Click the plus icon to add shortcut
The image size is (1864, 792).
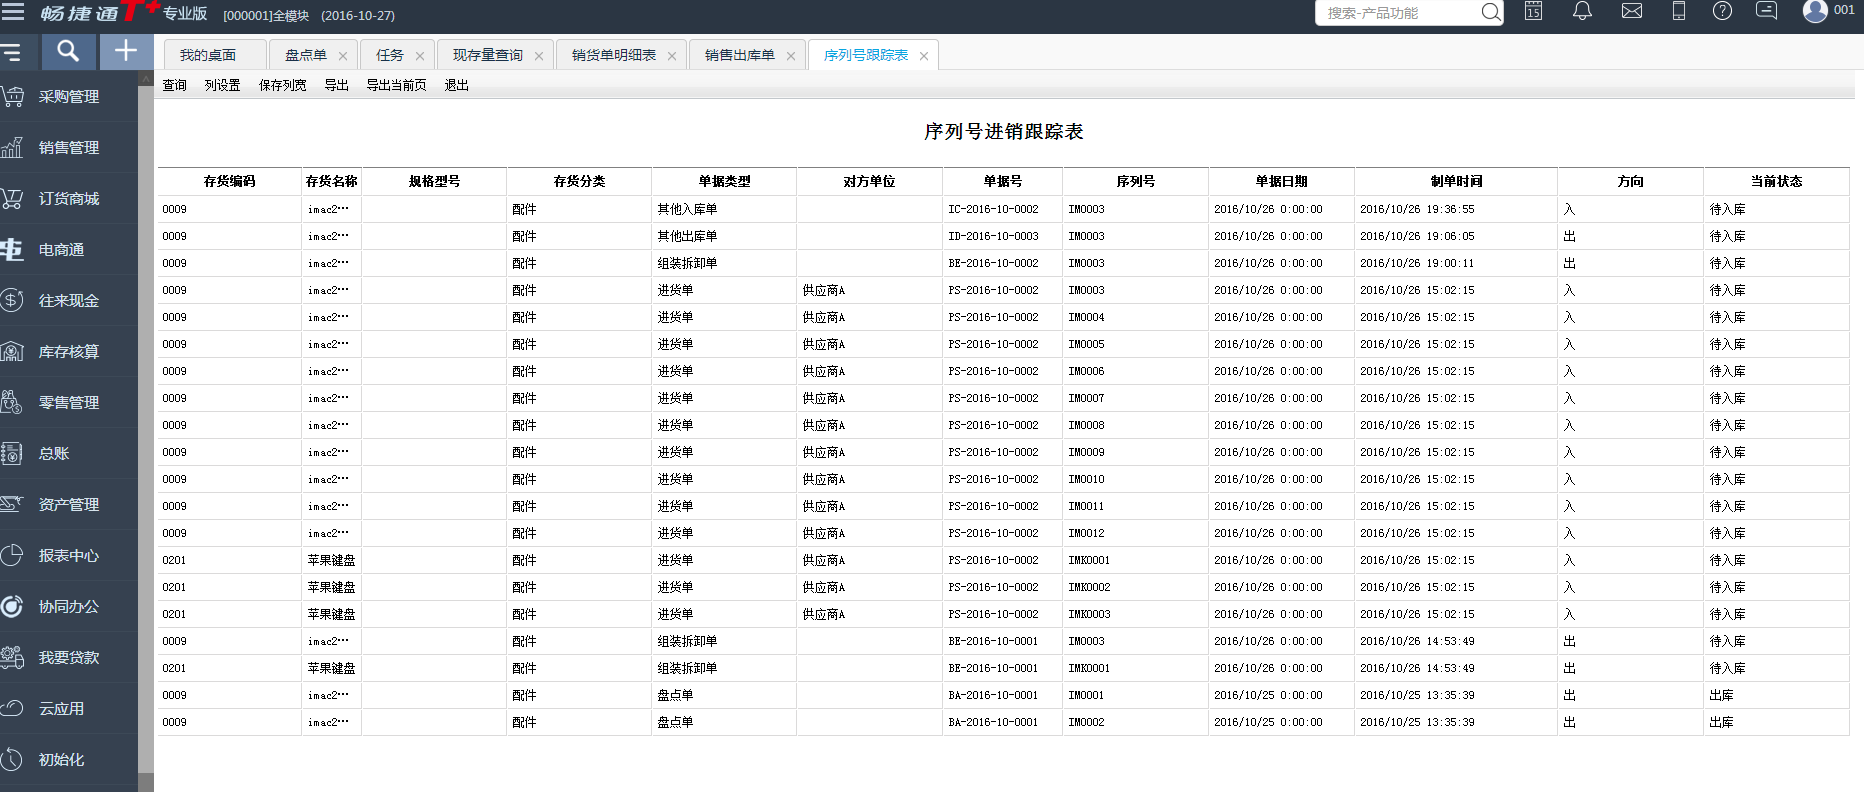coord(126,51)
